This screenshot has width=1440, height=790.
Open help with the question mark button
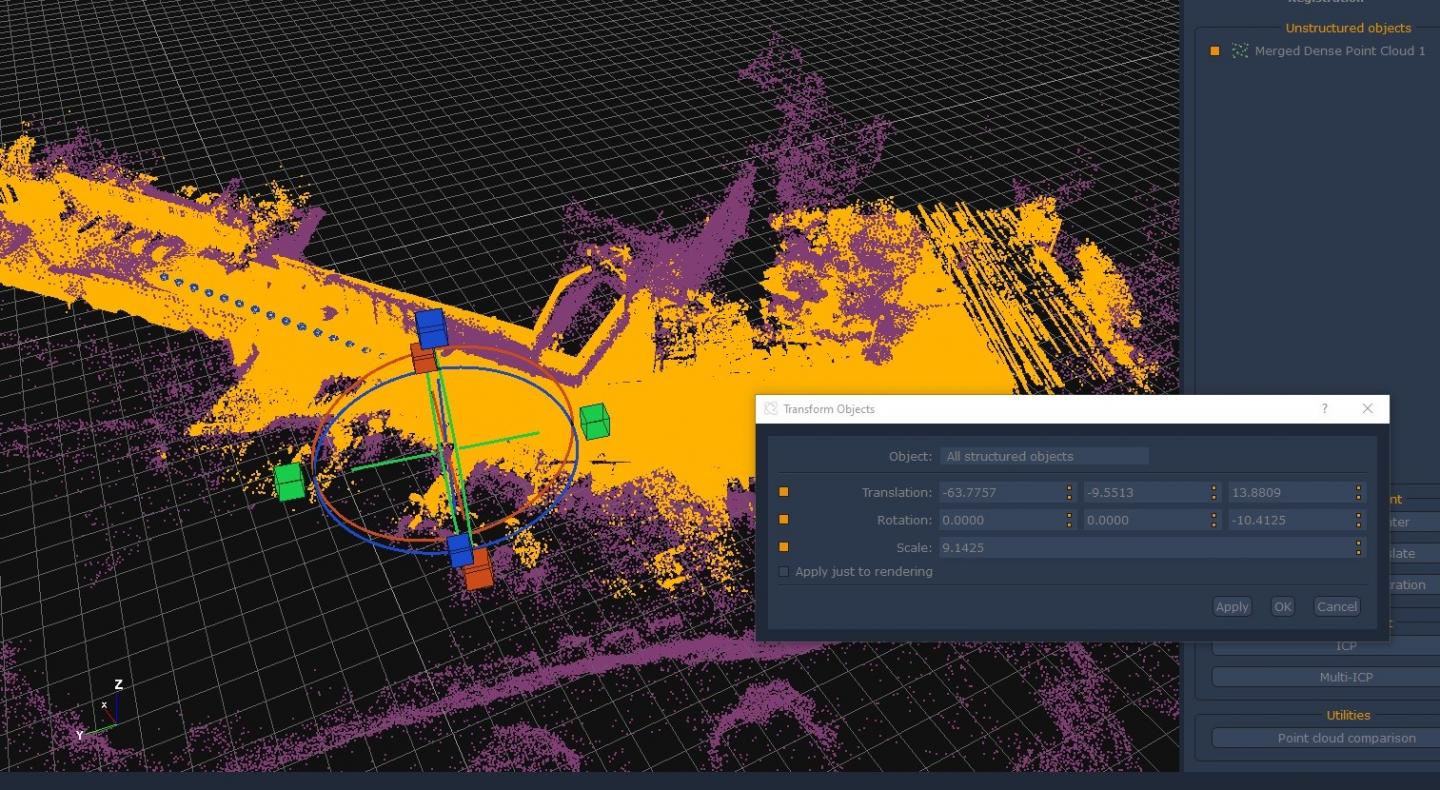coord(1325,409)
